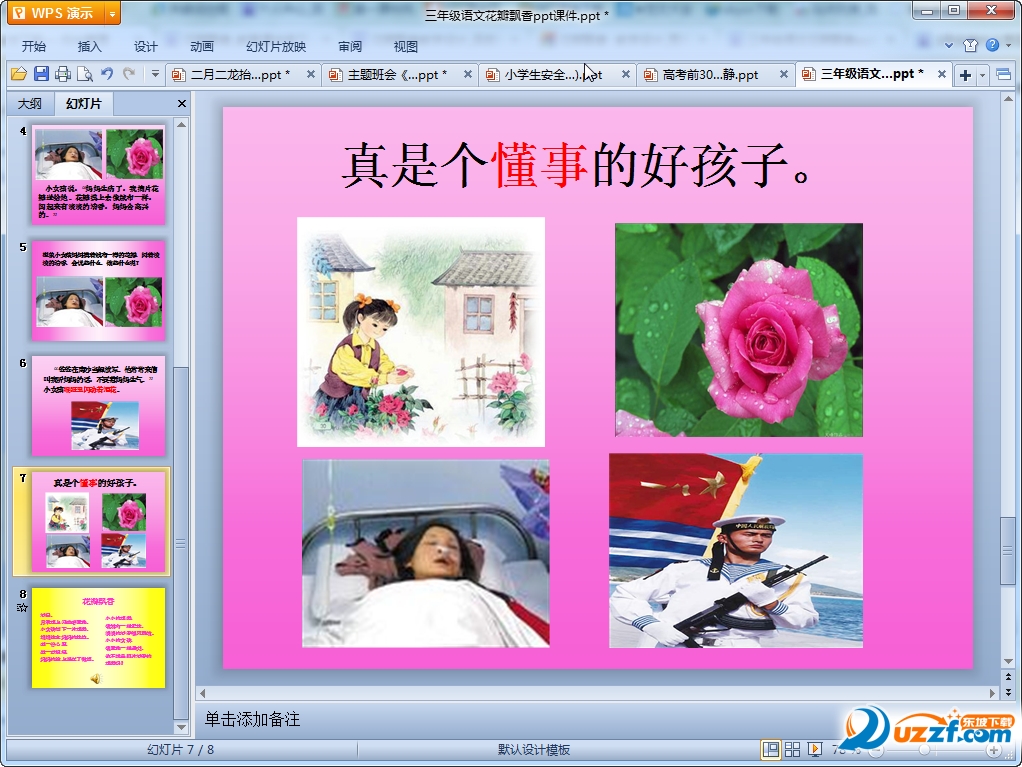
Task: Click the slide title text 真是个懂事的好孩子
Action: tap(576, 166)
